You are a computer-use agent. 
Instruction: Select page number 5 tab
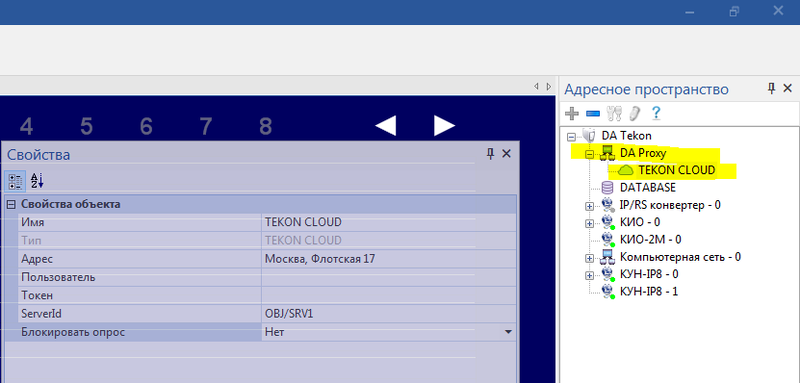[86, 126]
